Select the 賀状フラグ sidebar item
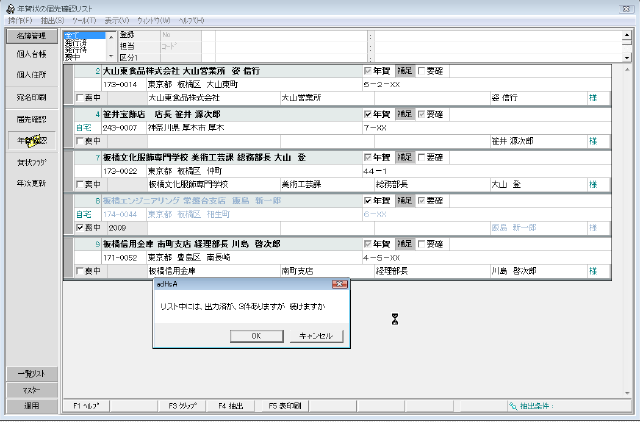Viewport: 640px width, 422px height. (31, 161)
